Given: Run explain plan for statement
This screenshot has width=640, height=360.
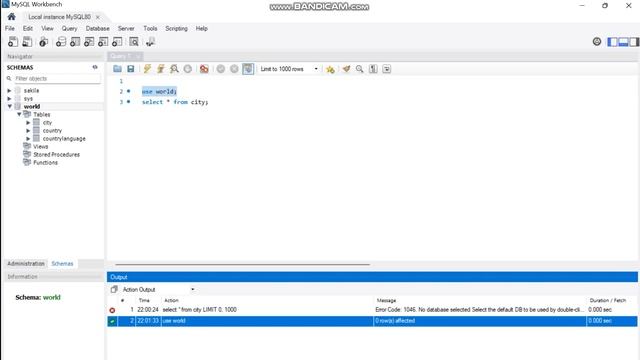Looking at the screenshot, I should pos(174,69).
